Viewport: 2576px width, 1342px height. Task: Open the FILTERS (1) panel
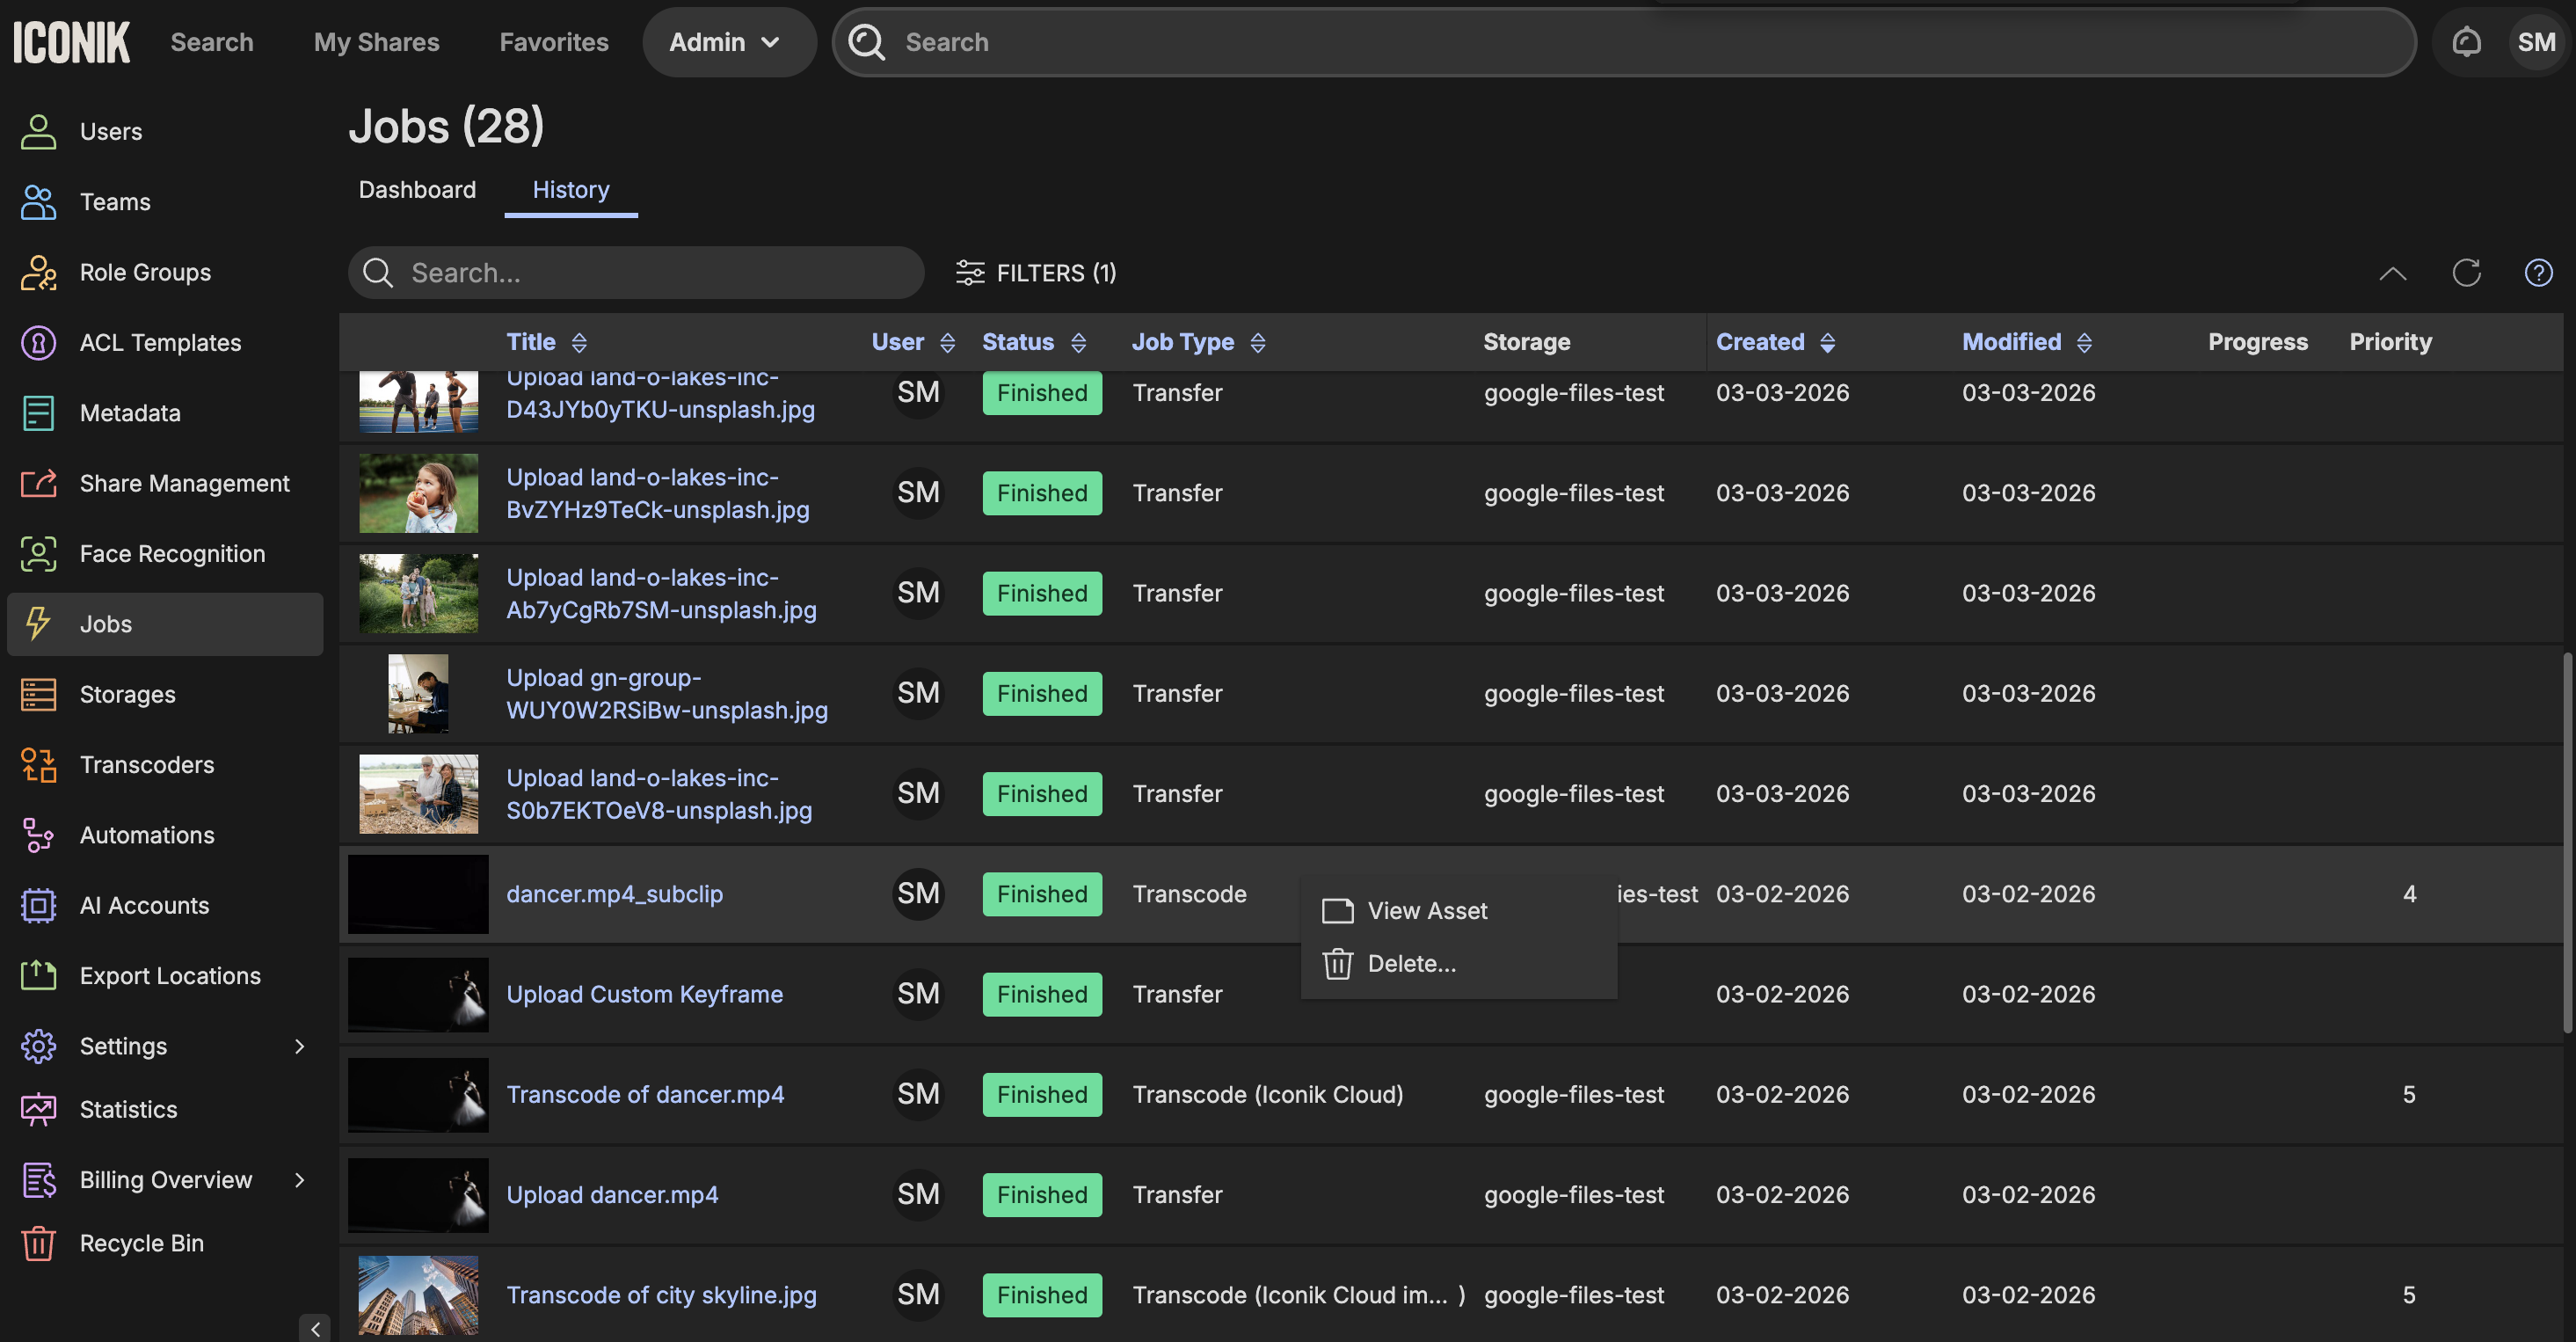(1036, 273)
